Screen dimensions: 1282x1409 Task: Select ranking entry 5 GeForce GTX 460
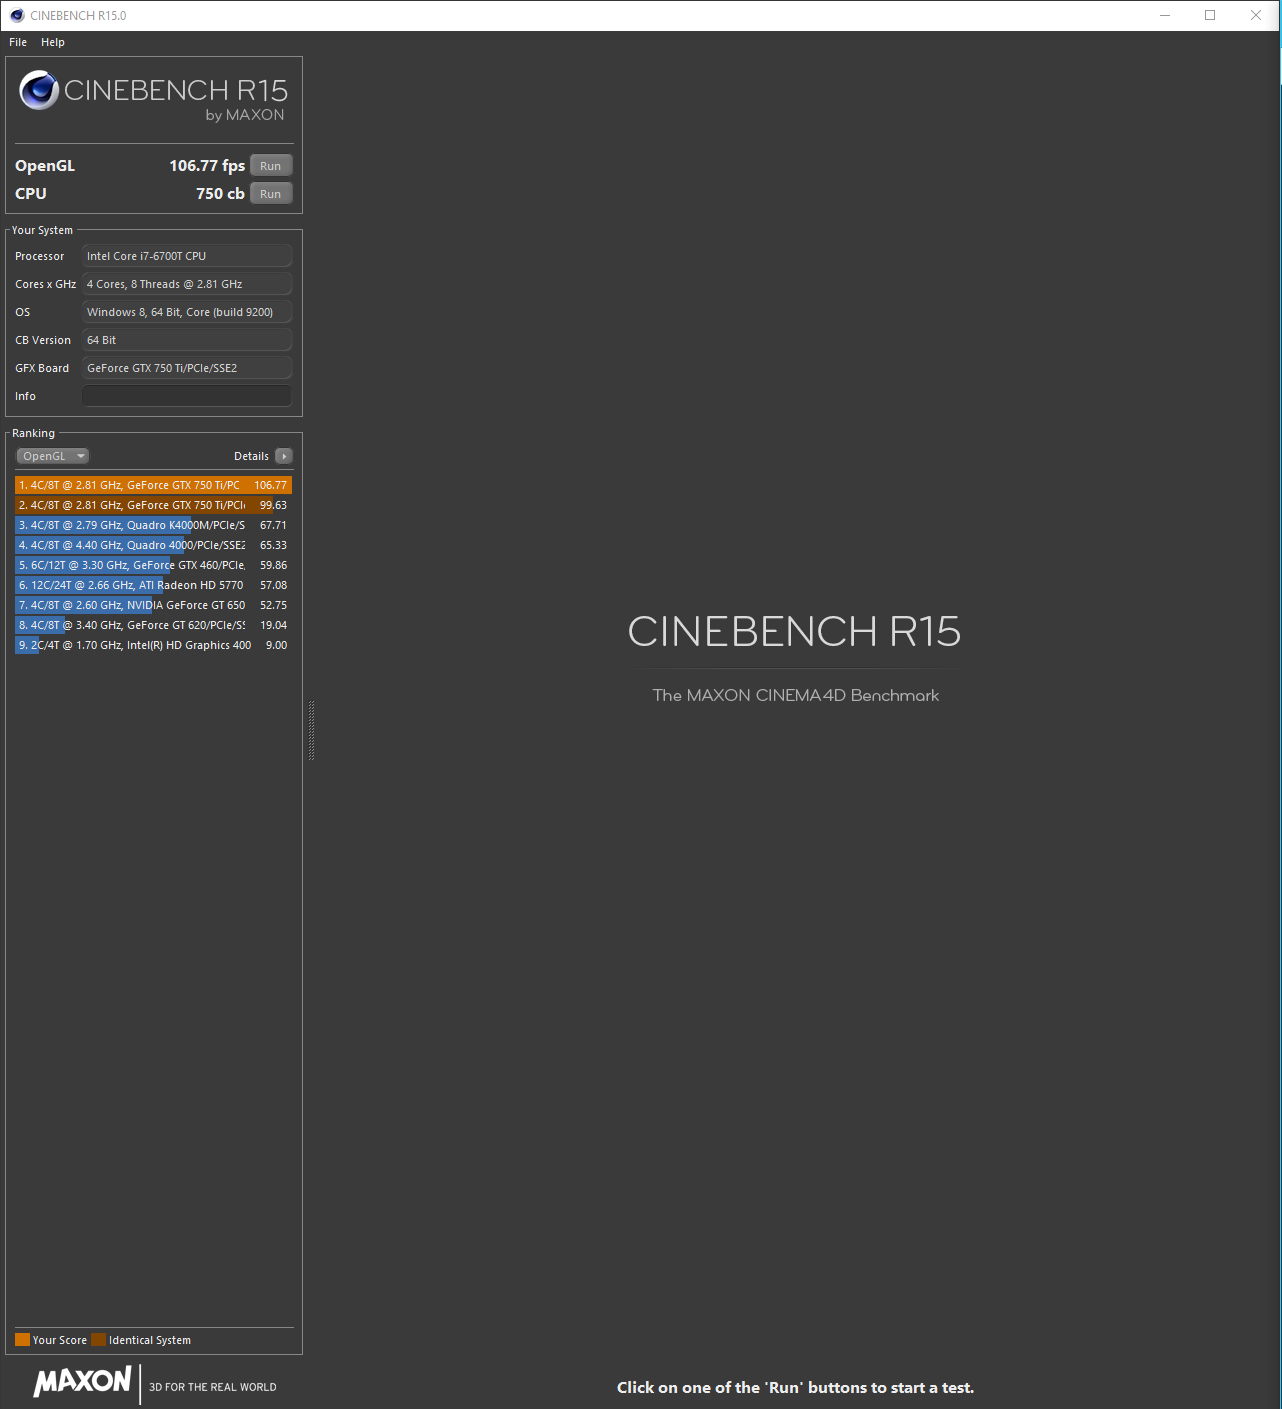tap(153, 565)
